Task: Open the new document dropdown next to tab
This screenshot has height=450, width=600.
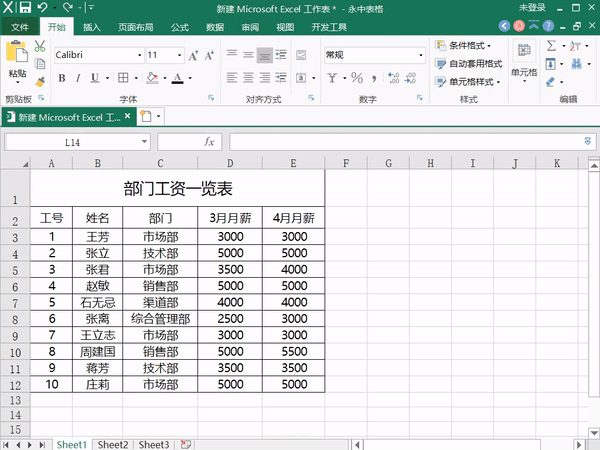Action: pos(158,116)
